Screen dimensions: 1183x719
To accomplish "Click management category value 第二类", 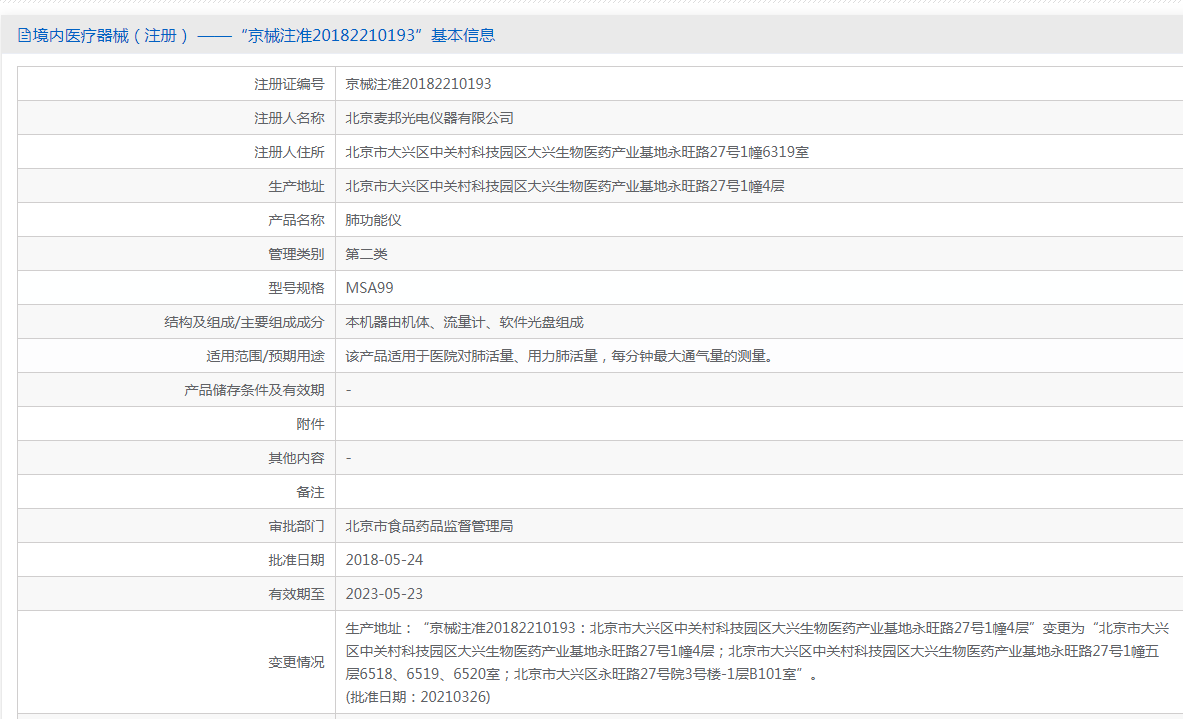I will click(x=366, y=254).
